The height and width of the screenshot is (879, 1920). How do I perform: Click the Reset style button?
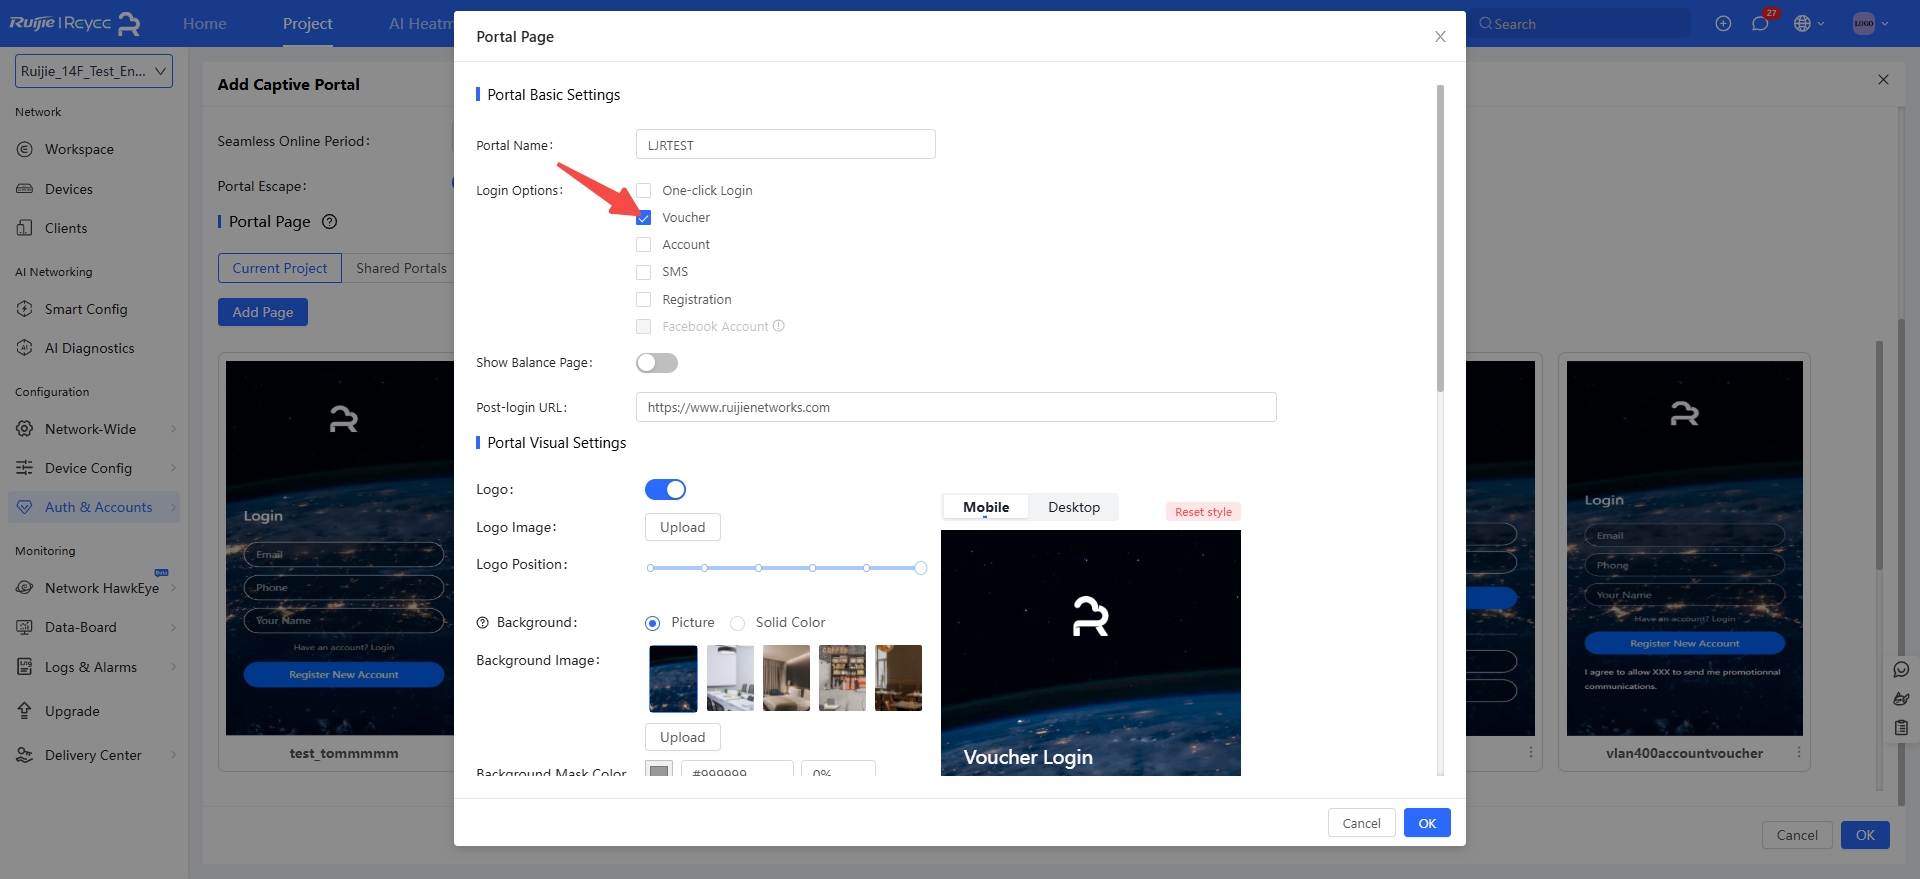(1203, 512)
